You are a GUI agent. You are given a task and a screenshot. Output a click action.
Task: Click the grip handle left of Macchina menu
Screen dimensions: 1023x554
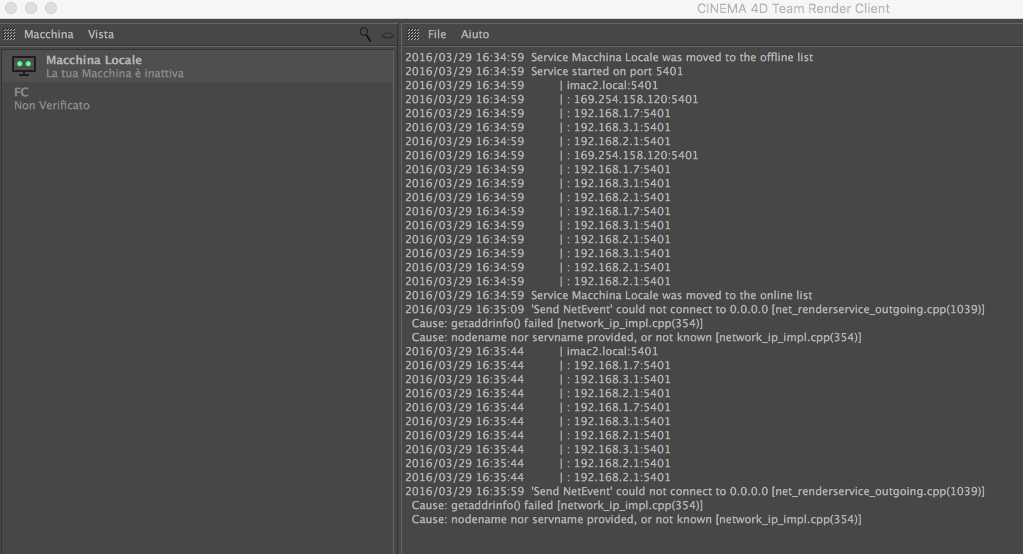click(9, 35)
